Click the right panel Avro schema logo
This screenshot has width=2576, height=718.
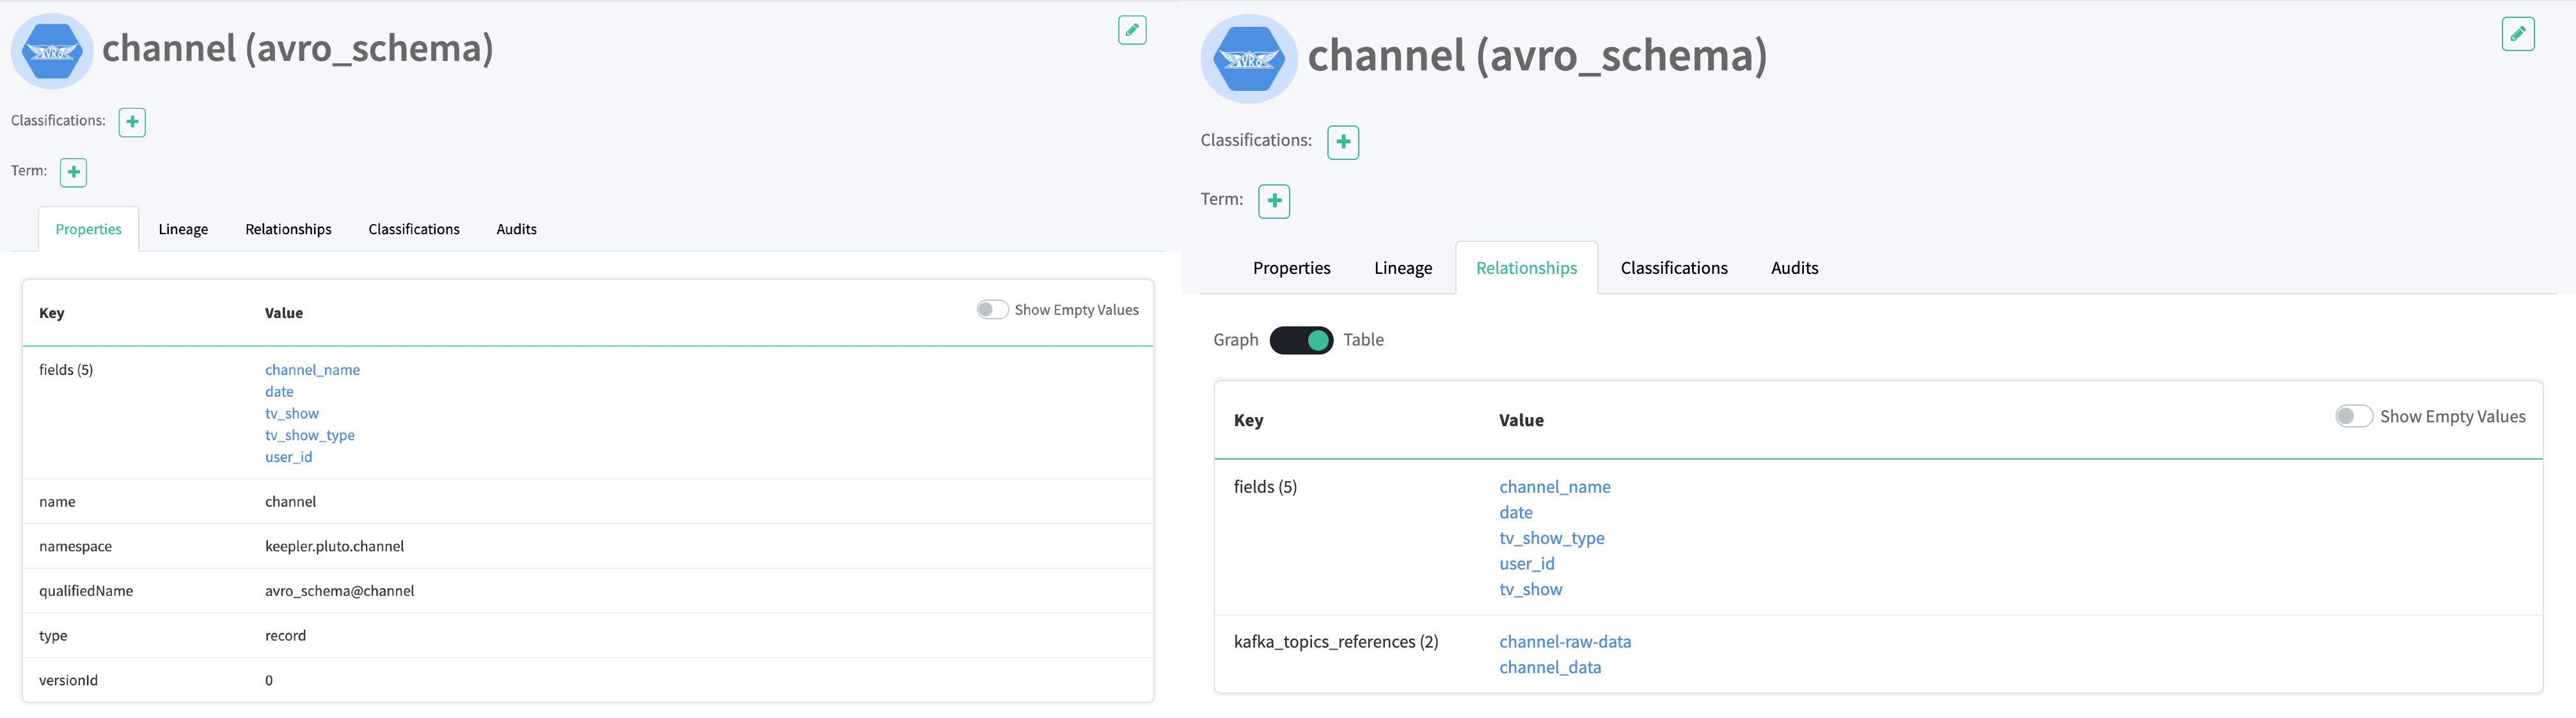pos(1248,59)
